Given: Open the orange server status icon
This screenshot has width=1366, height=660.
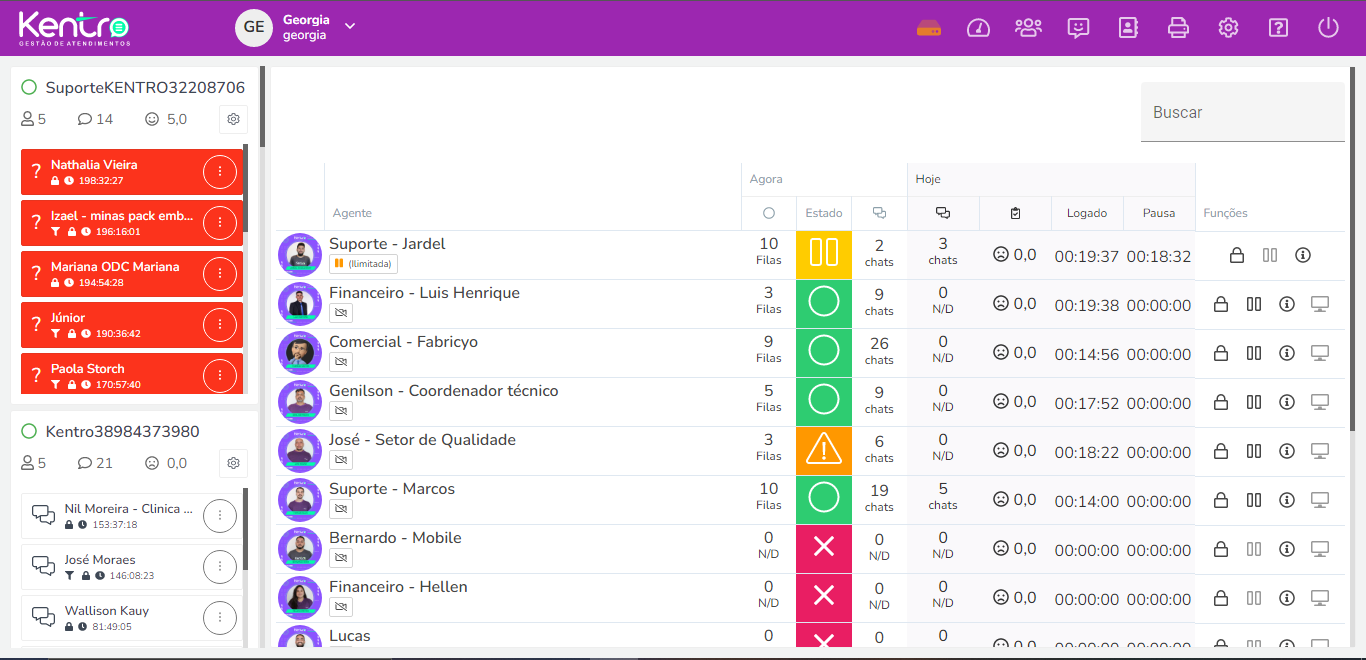Looking at the screenshot, I should pyautogui.click(x=929, y=28).
